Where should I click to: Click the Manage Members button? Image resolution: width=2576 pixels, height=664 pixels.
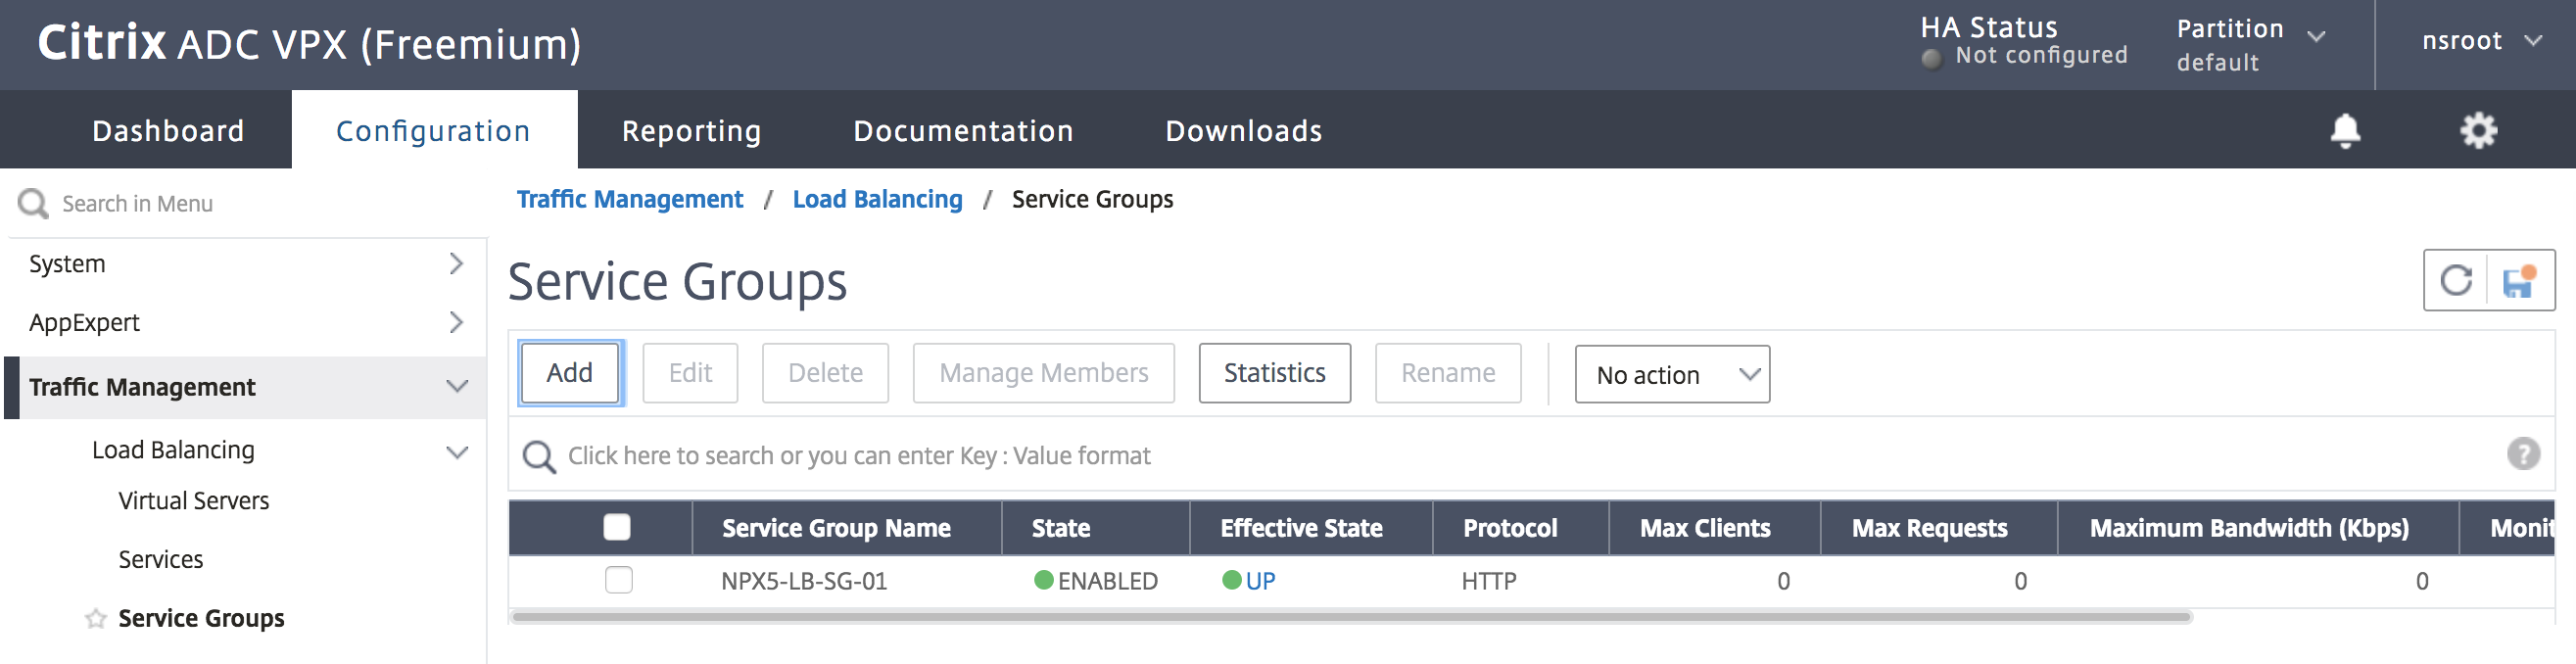tap(1043, 373)
